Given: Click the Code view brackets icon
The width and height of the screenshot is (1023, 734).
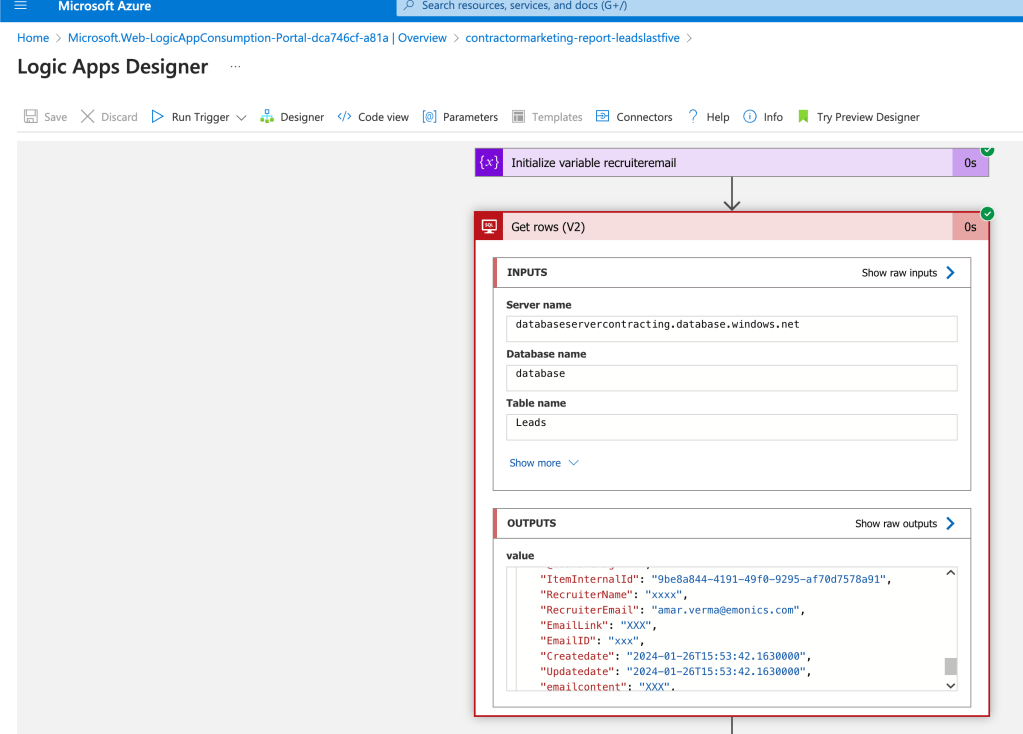Looking at the screenshot, I should click(x=344, y=117).
